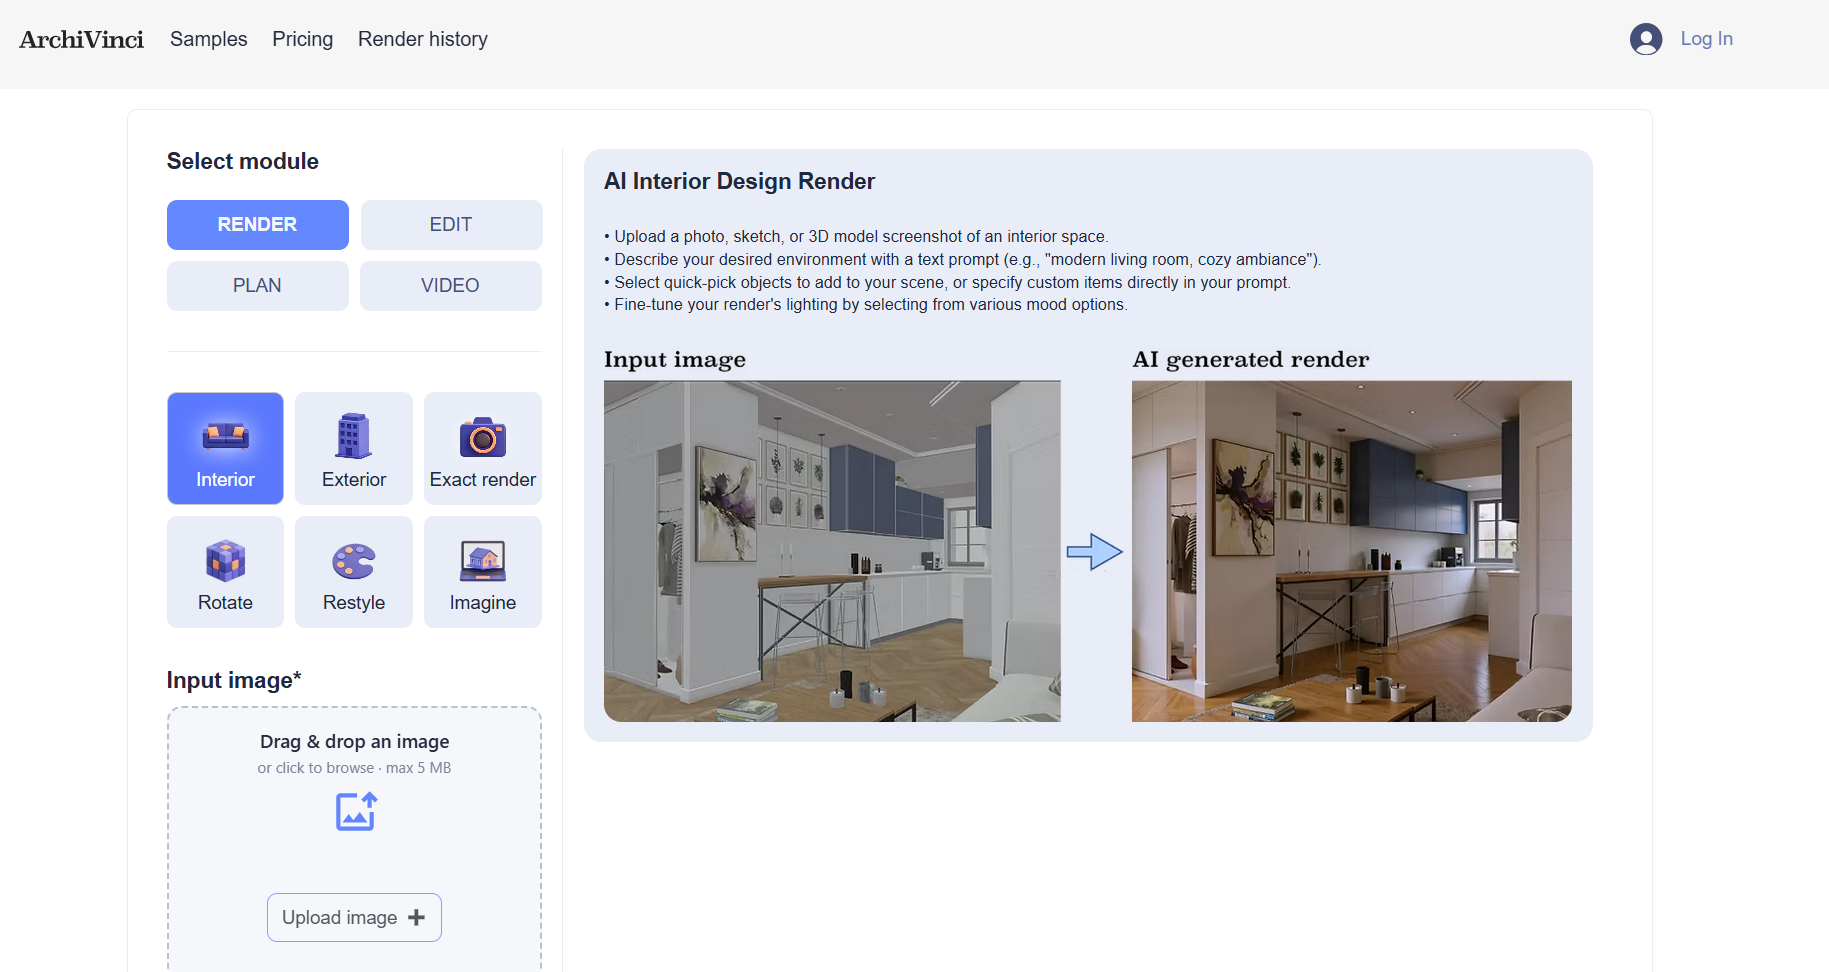Image resolution: width=1829 pixels, height=972 pixels.
Task: Open the Samples page
Action: point(208,39)
